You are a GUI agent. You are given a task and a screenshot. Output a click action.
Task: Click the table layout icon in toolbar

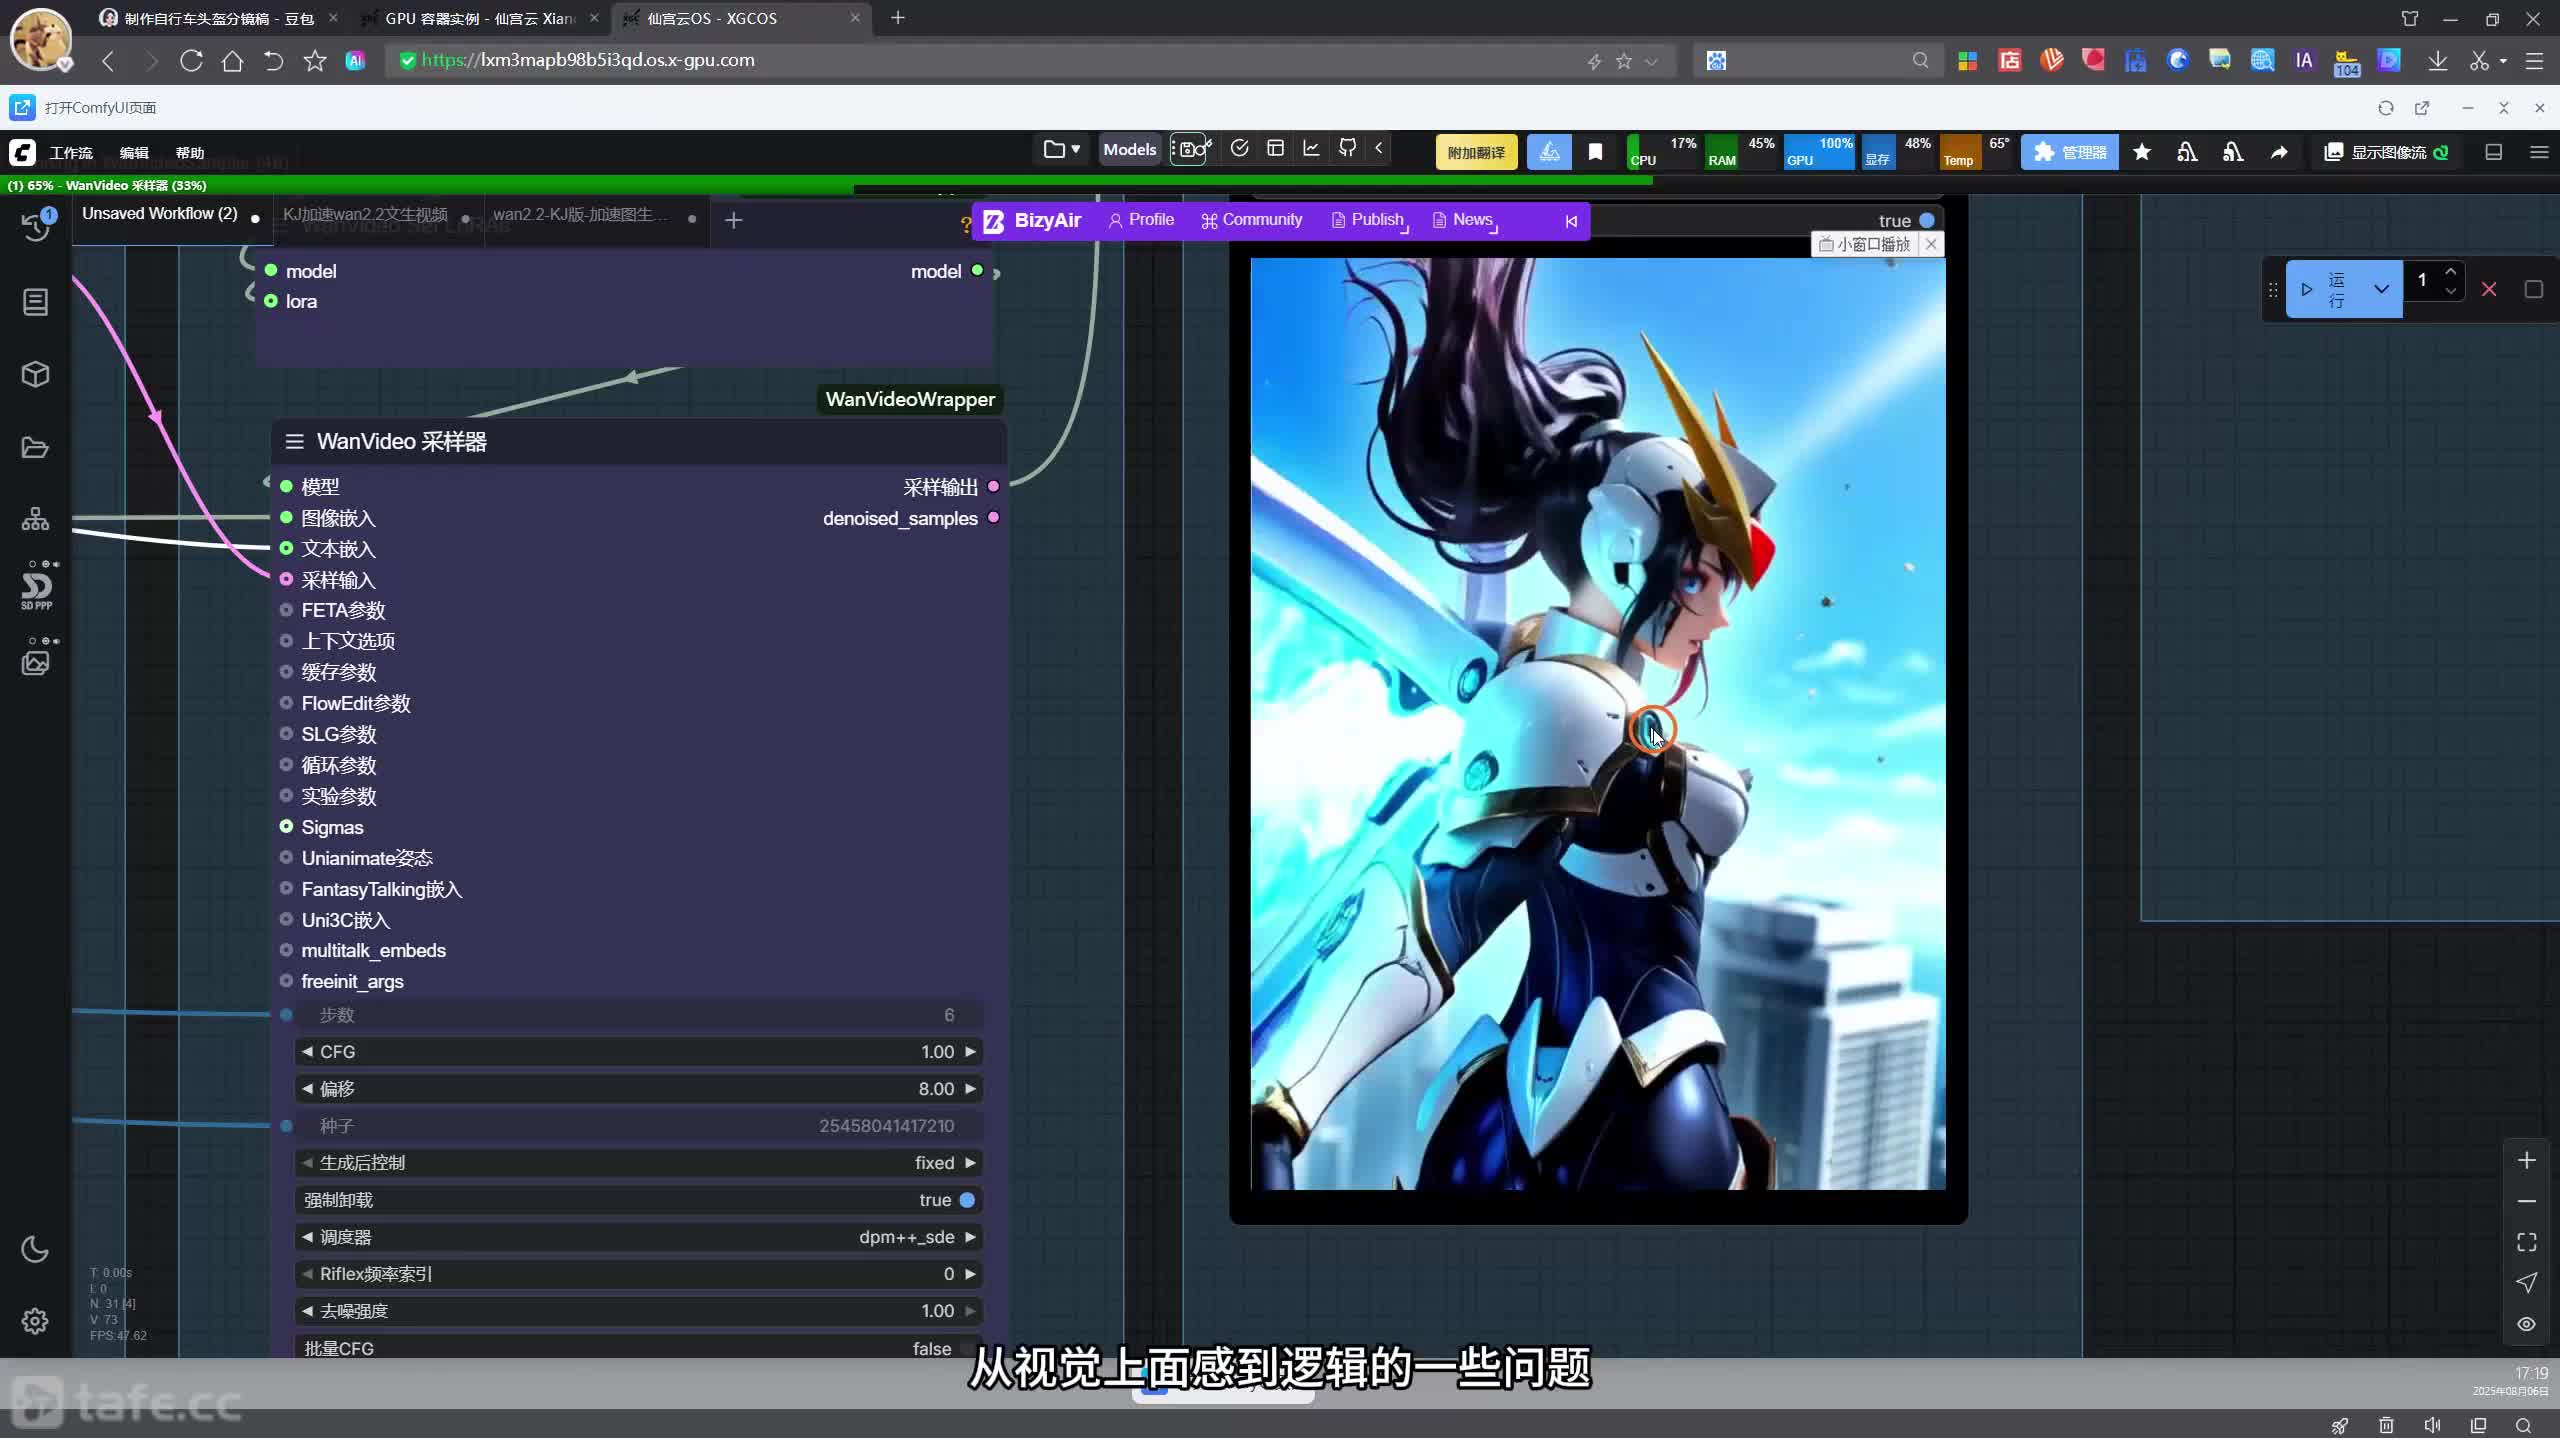pyautogui.click(x=1275, y=148)
